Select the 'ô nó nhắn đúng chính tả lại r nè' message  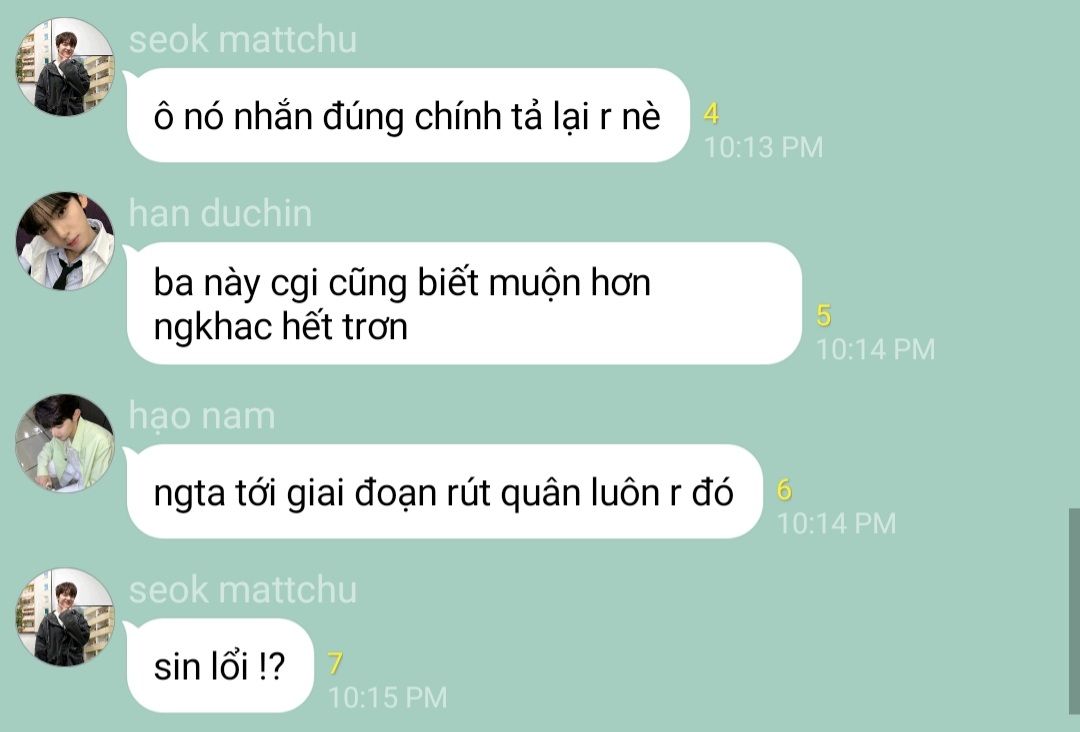(408, 115)
